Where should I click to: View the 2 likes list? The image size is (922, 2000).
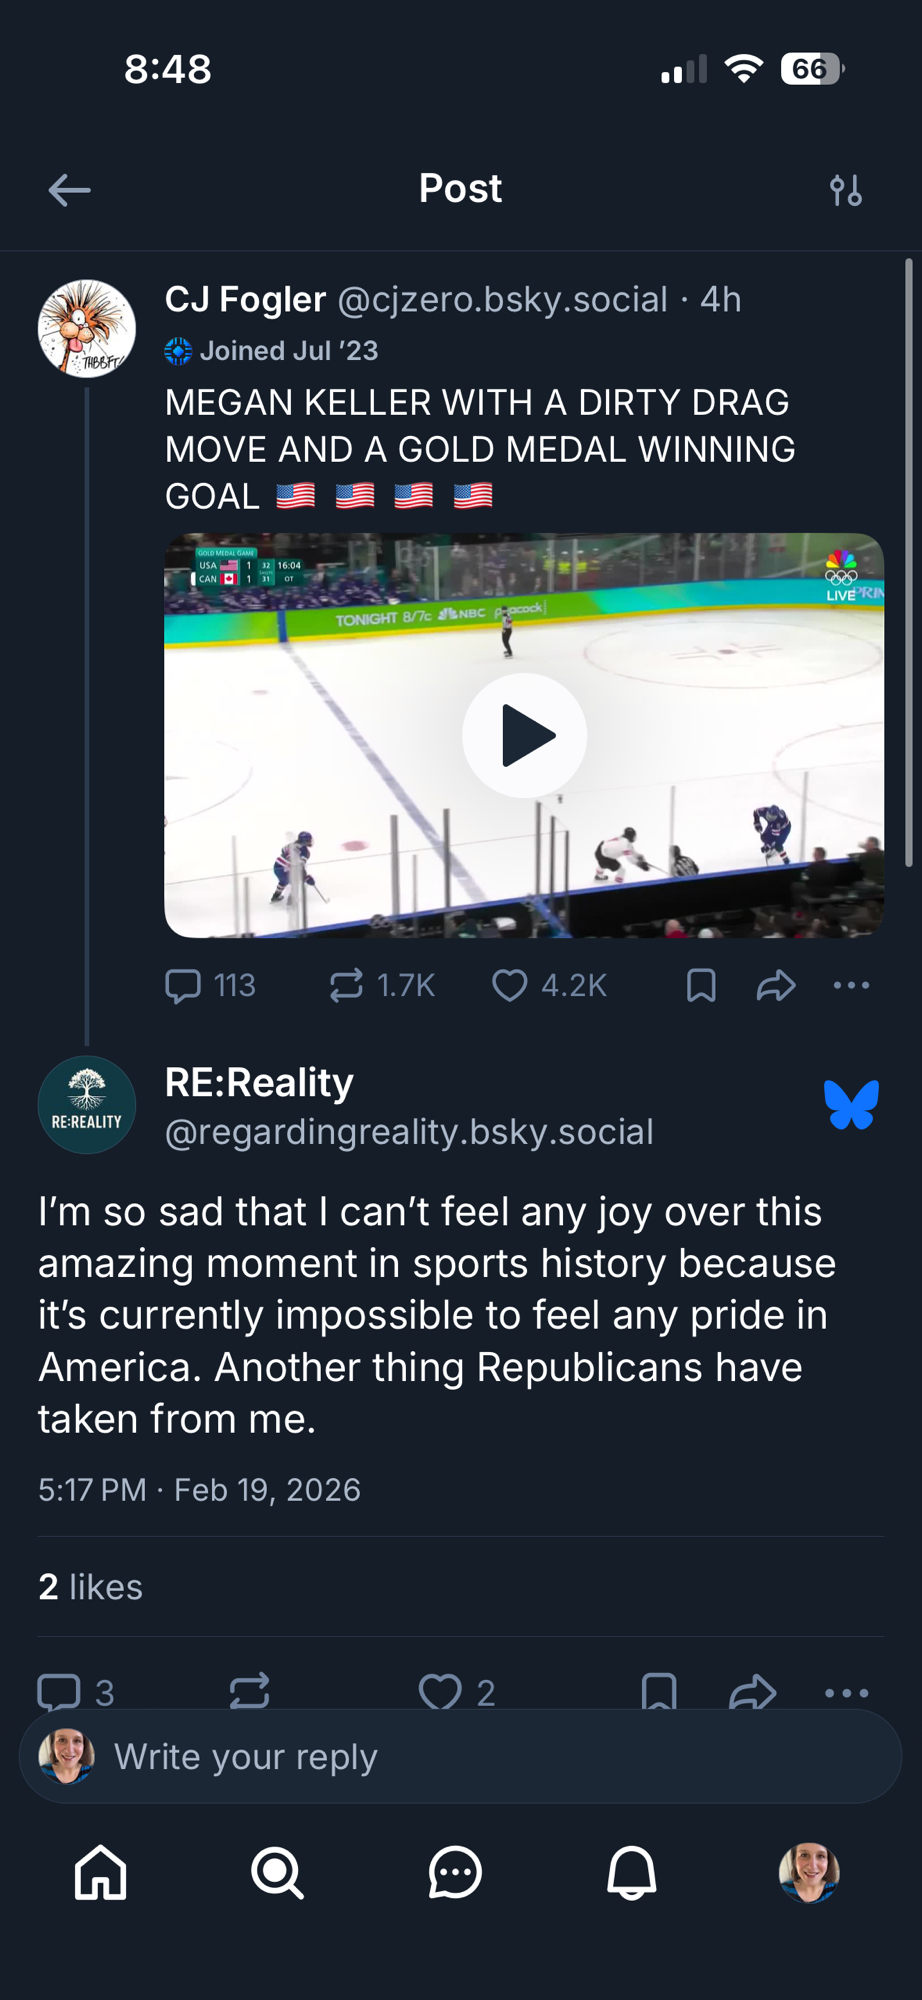(x=90, y=1587)
